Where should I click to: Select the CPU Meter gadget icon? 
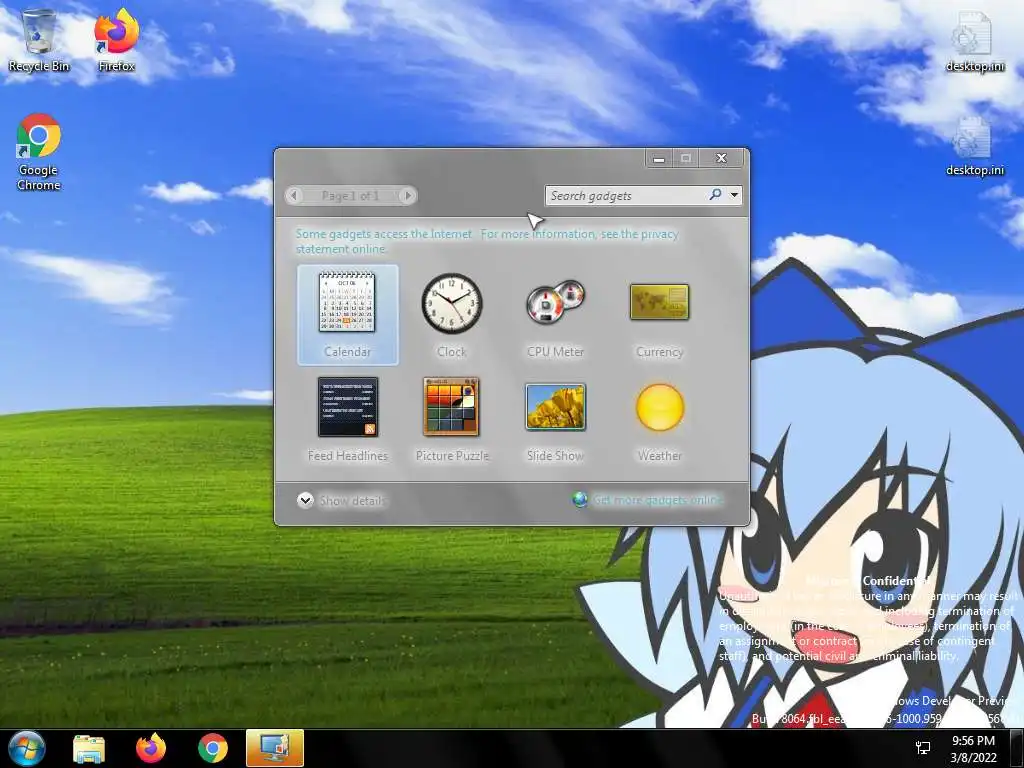[555, 302]
